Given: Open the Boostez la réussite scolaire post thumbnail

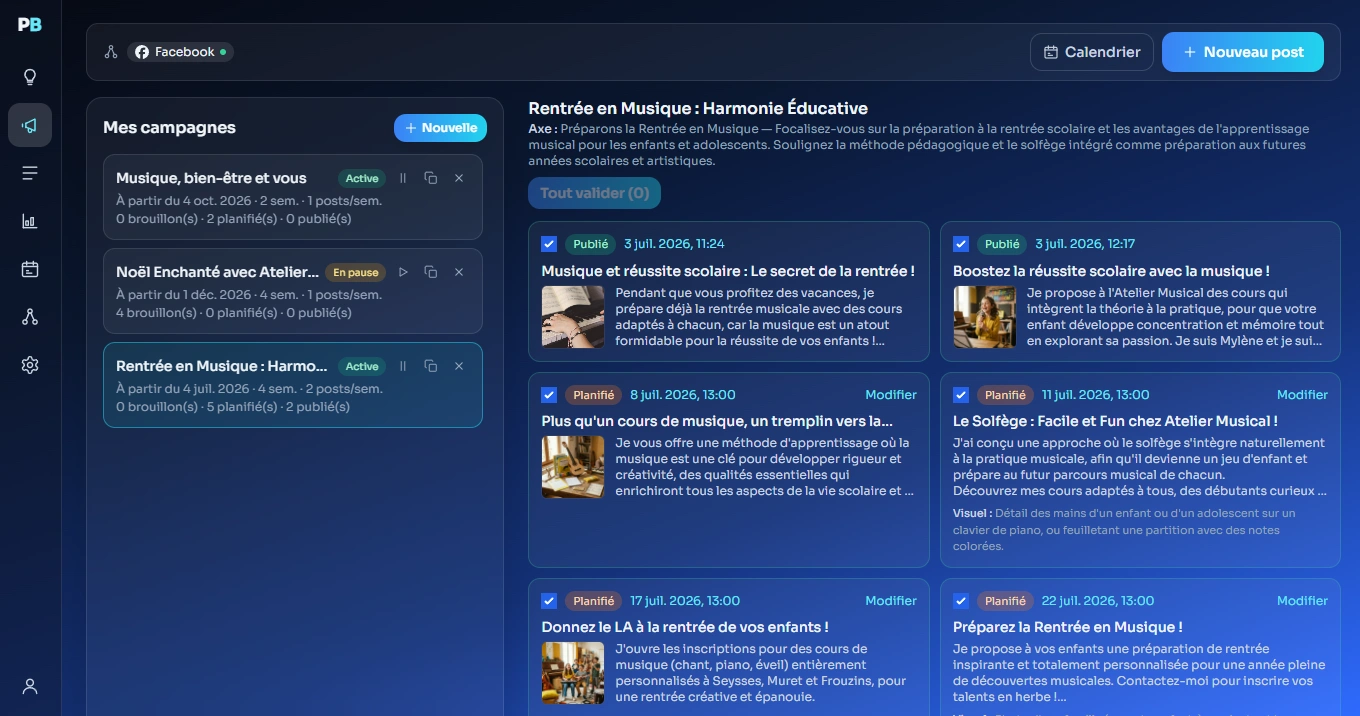Looking at the screenshot, I should pyautogui.click(x=985, y=317).
